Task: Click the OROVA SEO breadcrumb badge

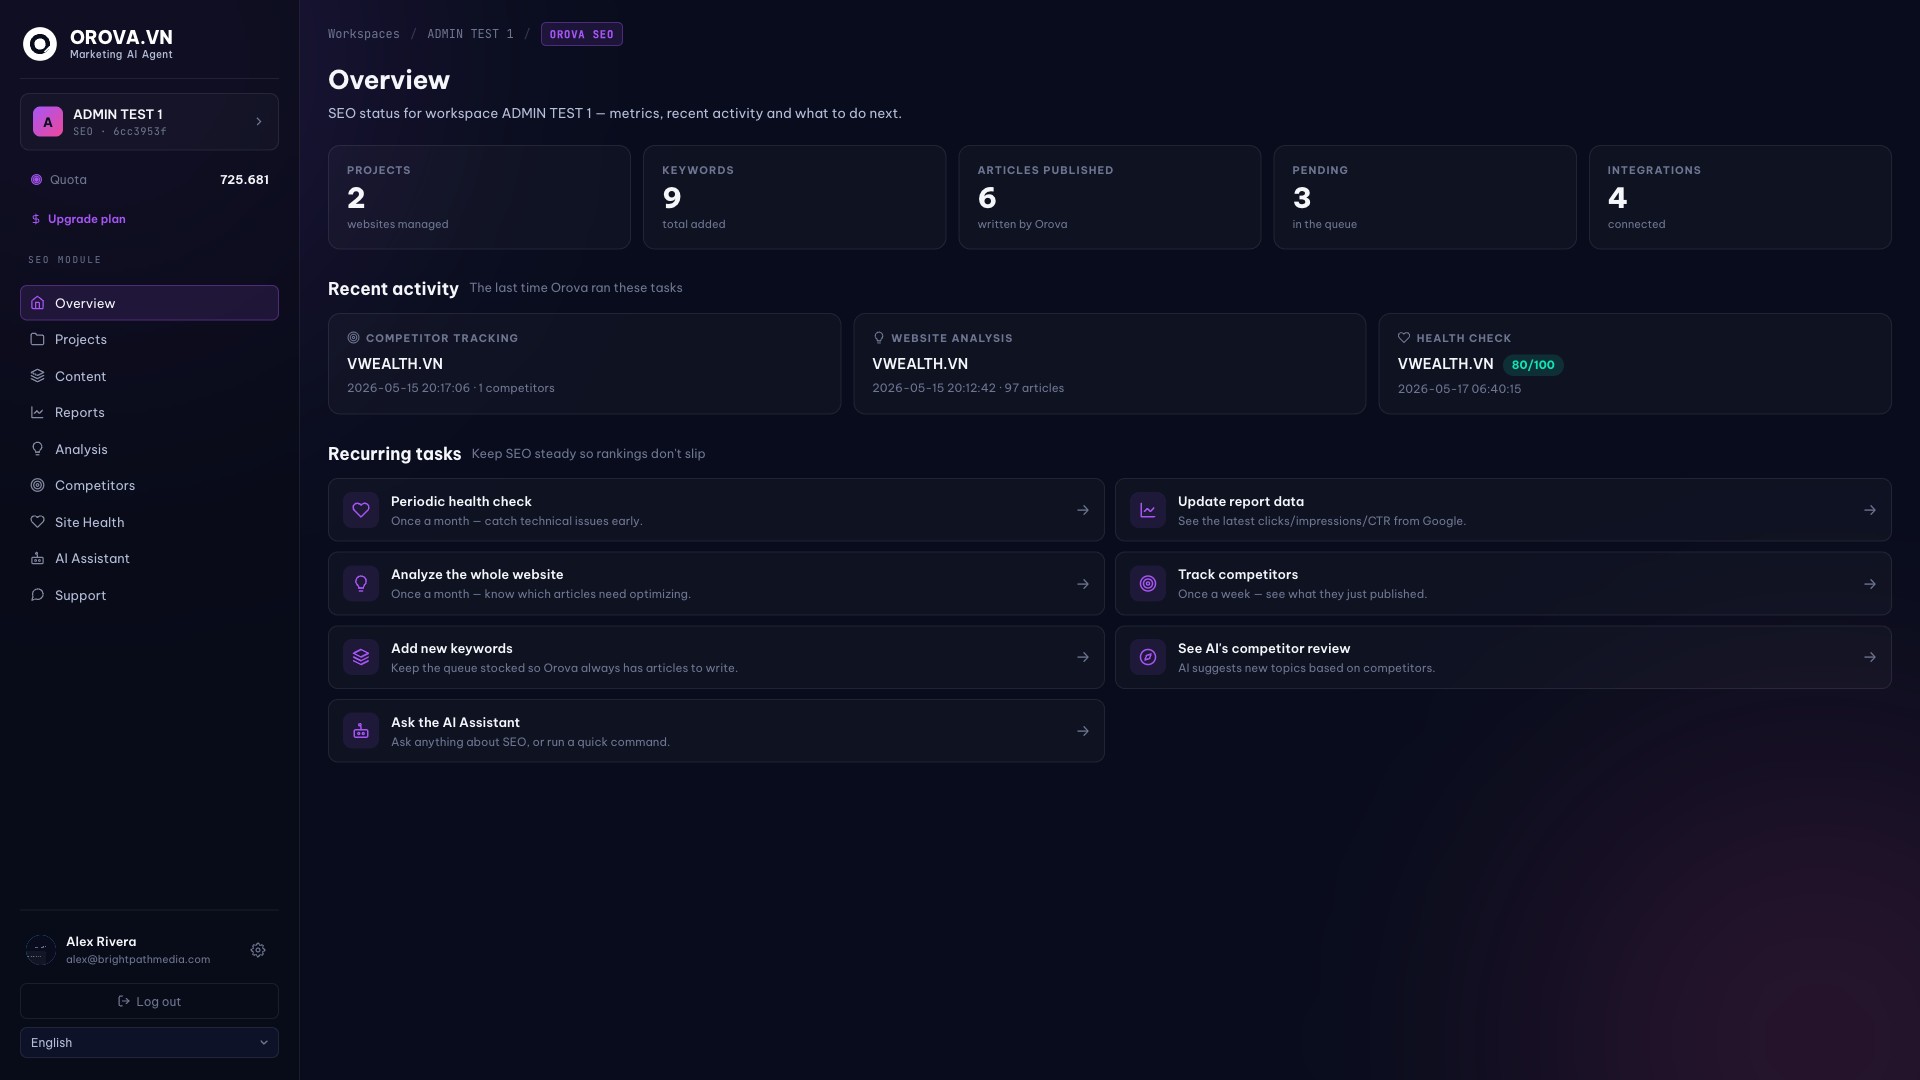Action: click(582, 34)
